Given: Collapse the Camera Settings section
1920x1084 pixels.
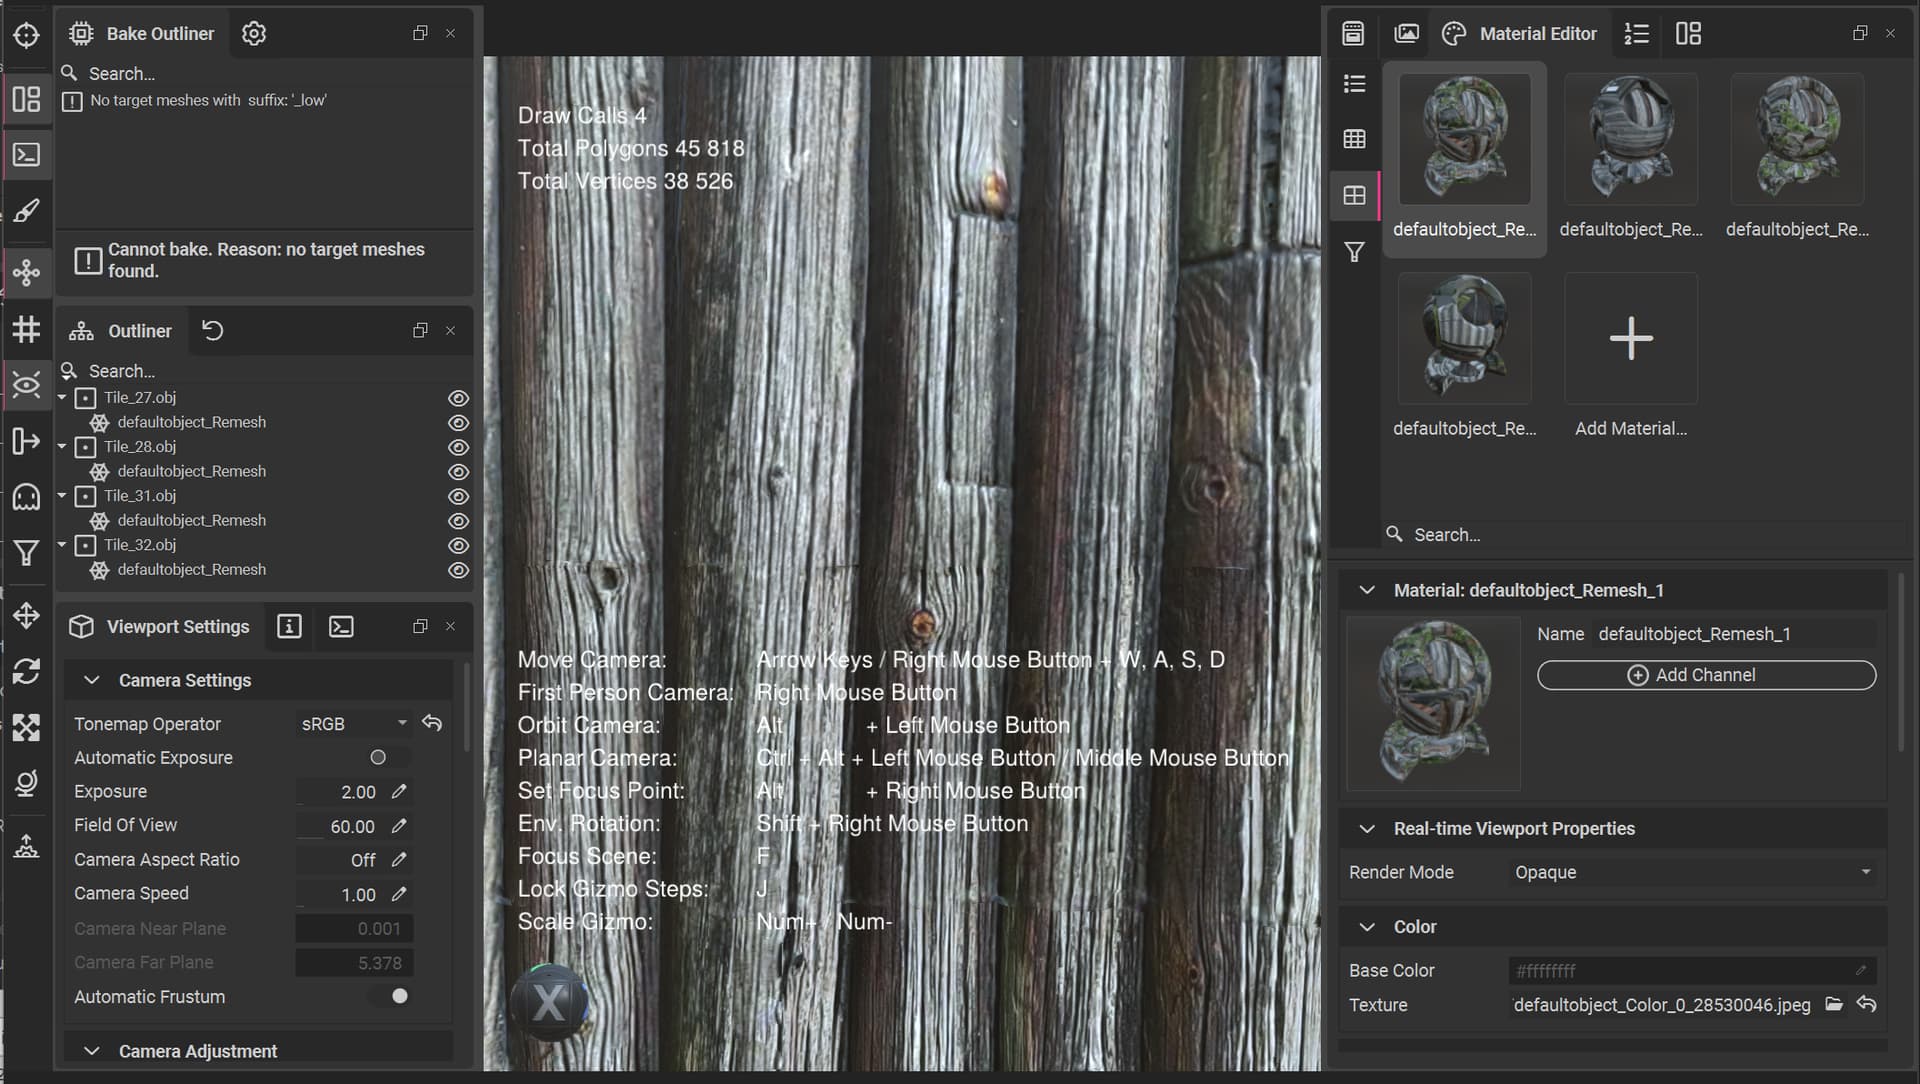Looking at the screenshot, I should 92,680.
